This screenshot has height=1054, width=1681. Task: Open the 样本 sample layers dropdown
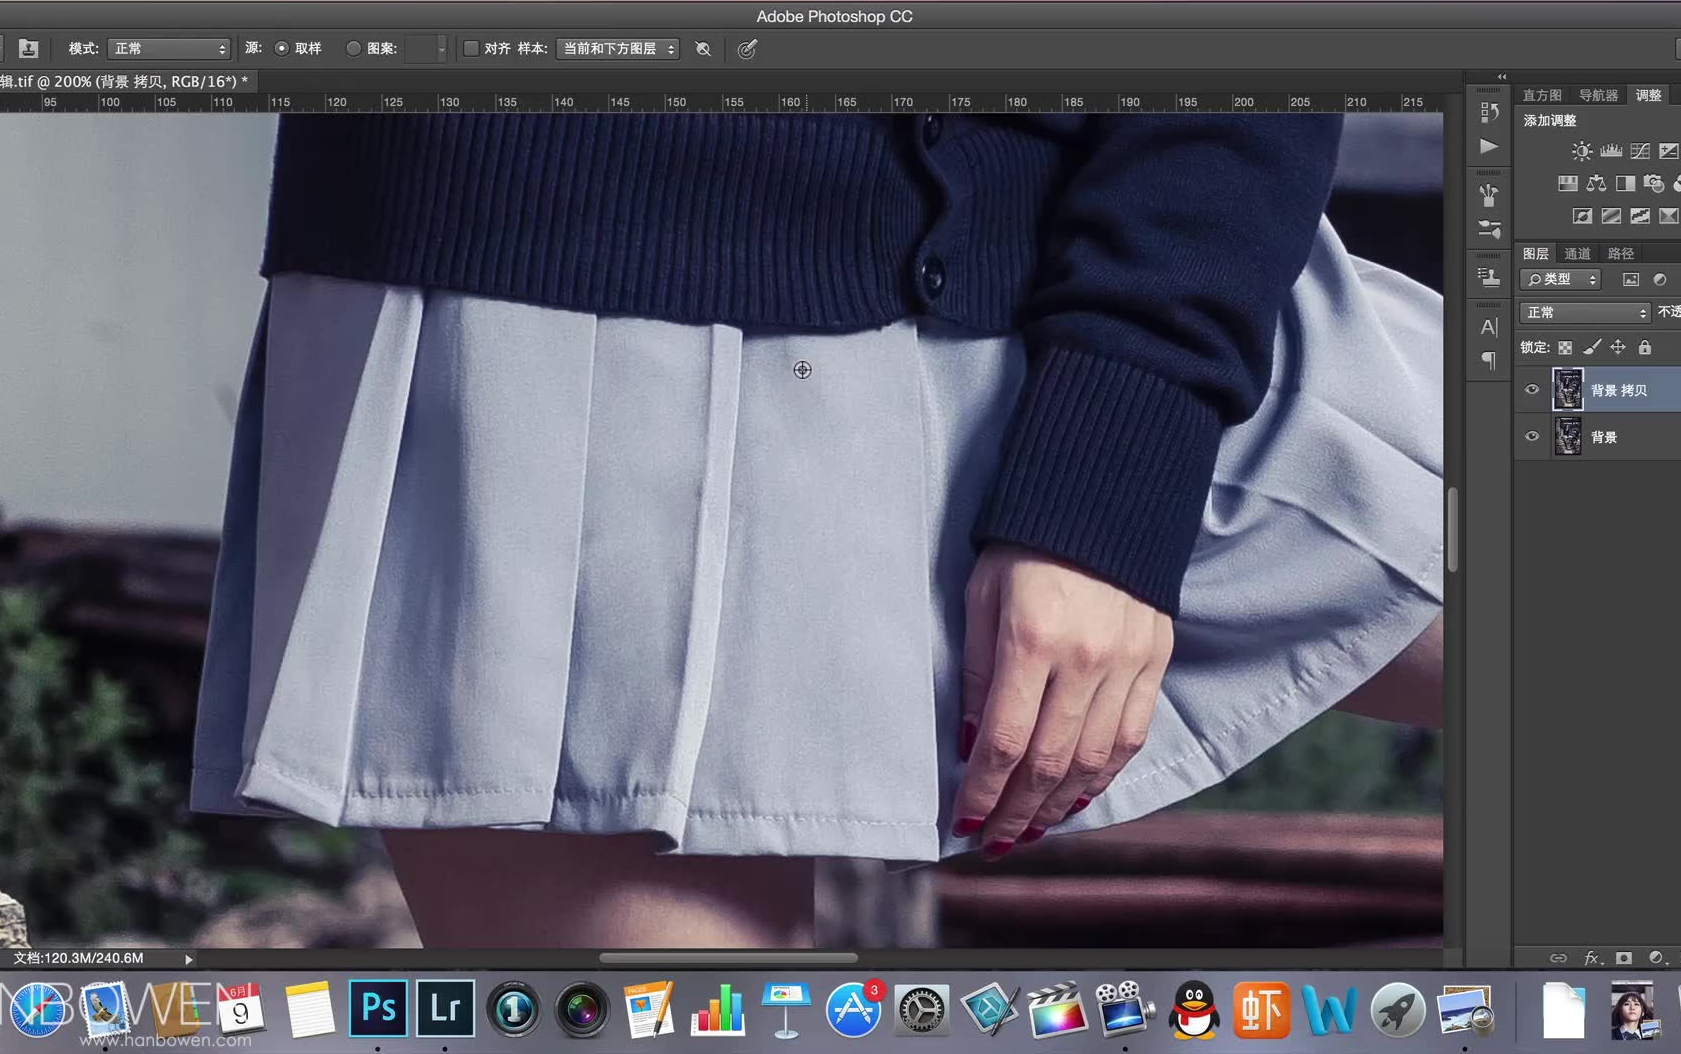618,48
